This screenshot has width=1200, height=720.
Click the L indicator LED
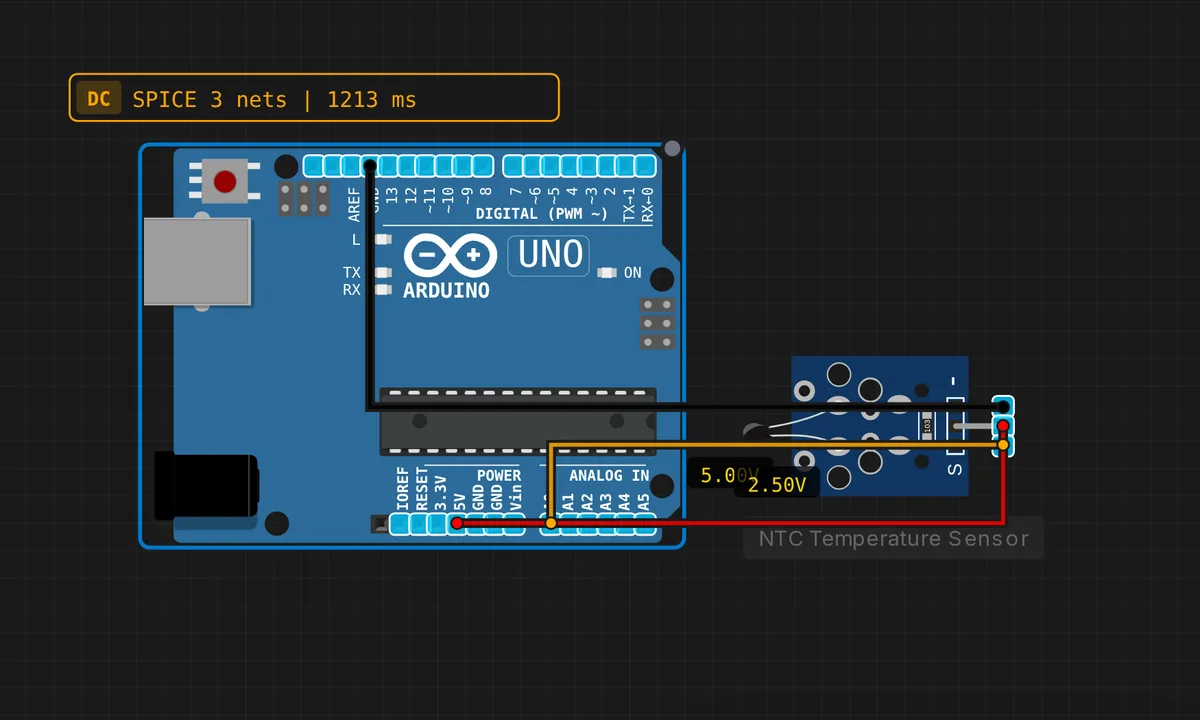[x=382, y=240]
